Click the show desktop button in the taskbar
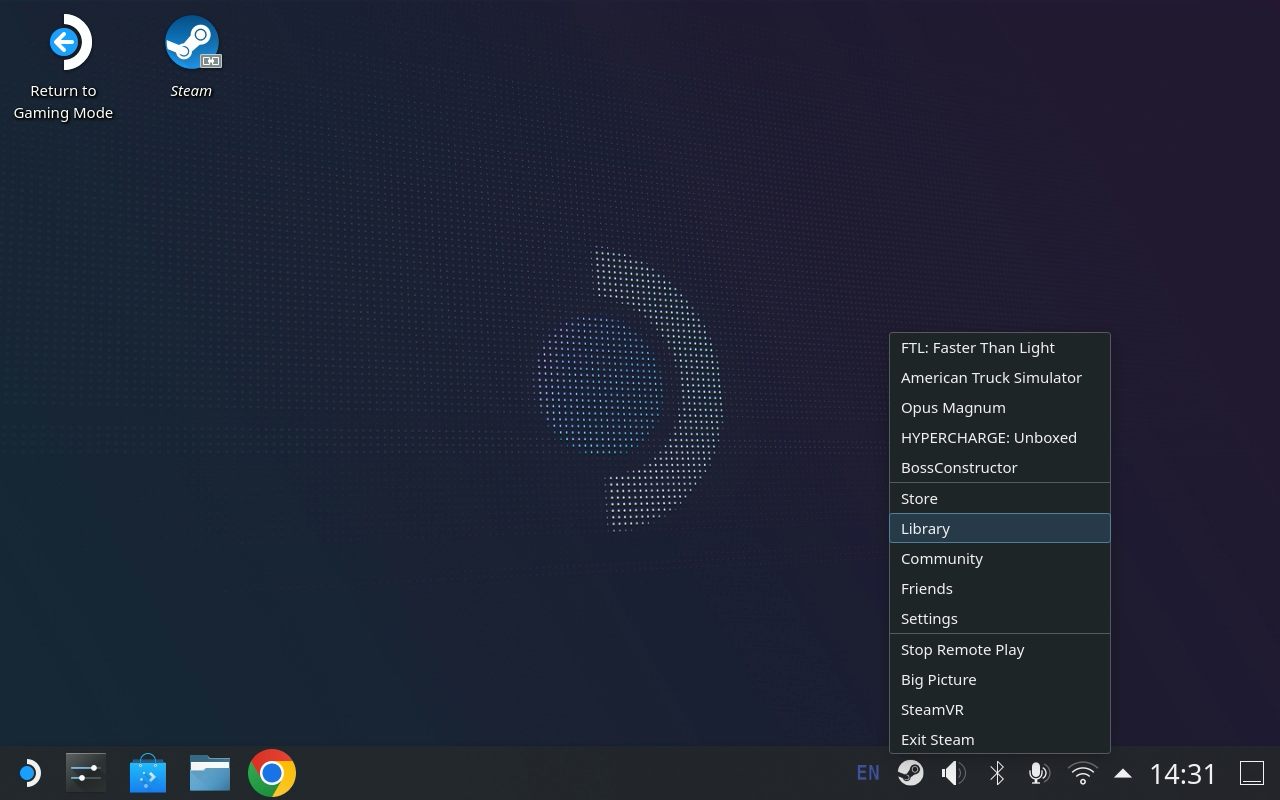This screenshot has height=800, width=1280. point(1252,773)
